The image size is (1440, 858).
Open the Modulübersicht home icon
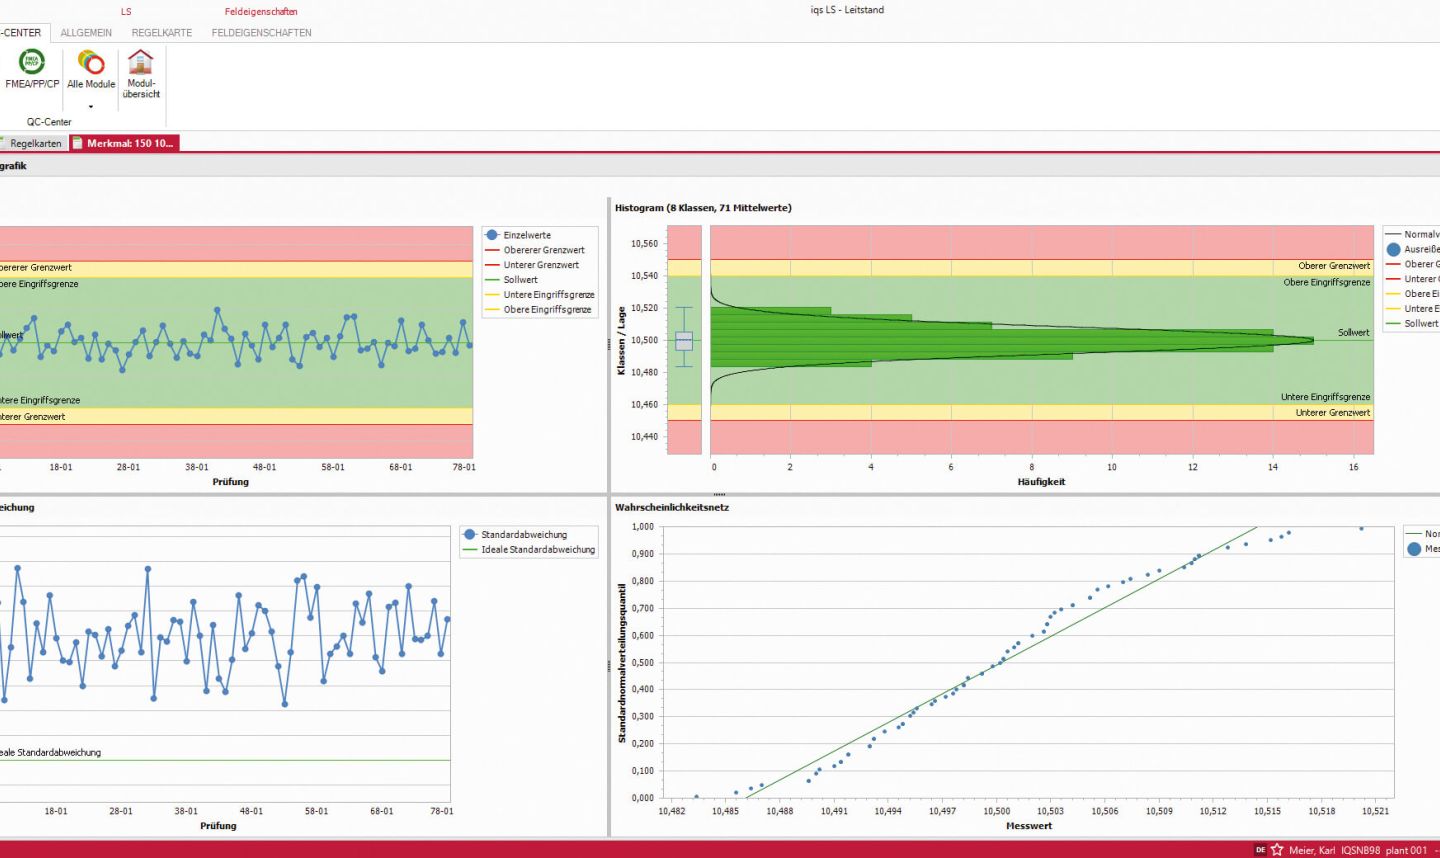click(141, 62)
